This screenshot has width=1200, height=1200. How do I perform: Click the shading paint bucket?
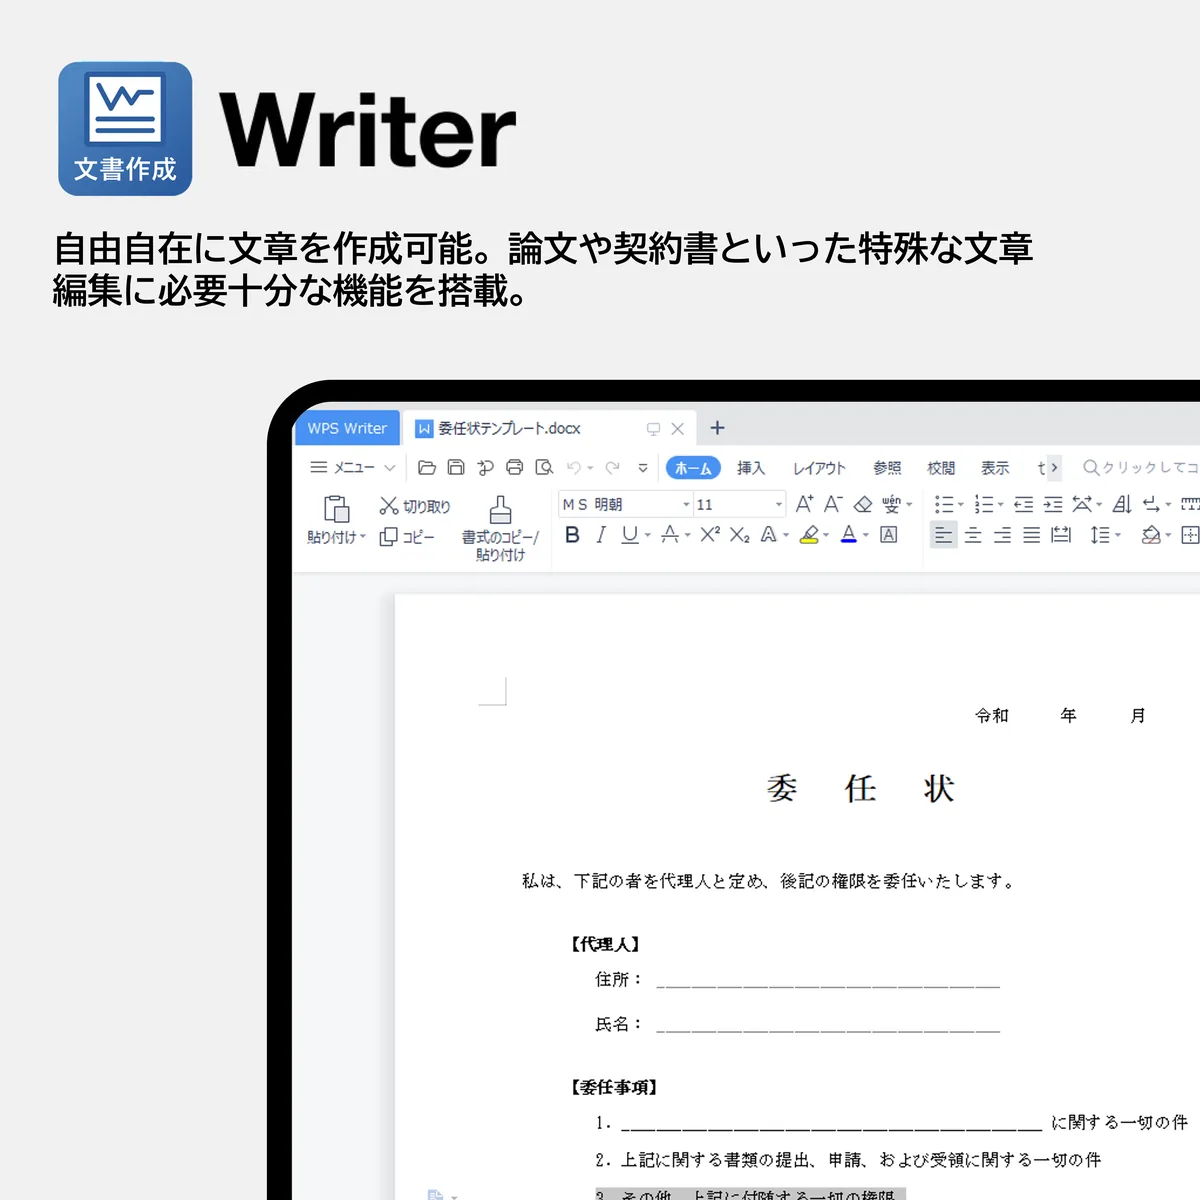(x=1151, y=535)
